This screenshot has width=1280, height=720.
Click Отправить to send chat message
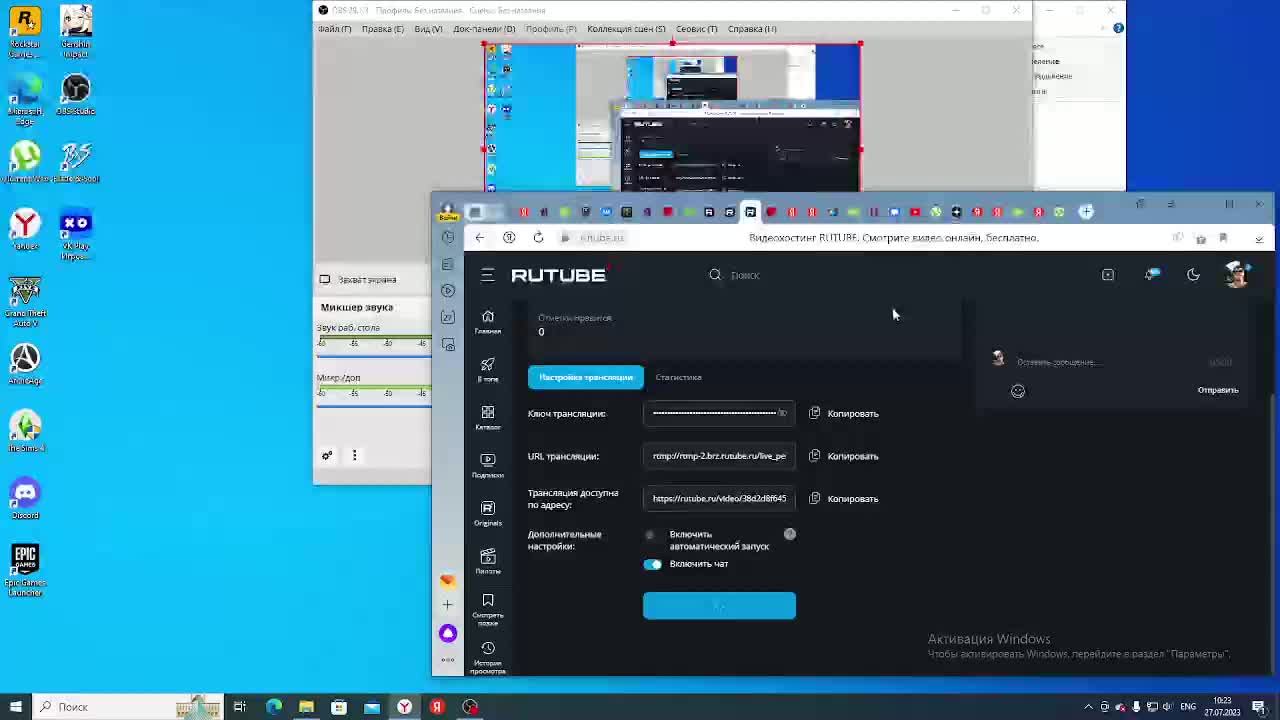1217,390
